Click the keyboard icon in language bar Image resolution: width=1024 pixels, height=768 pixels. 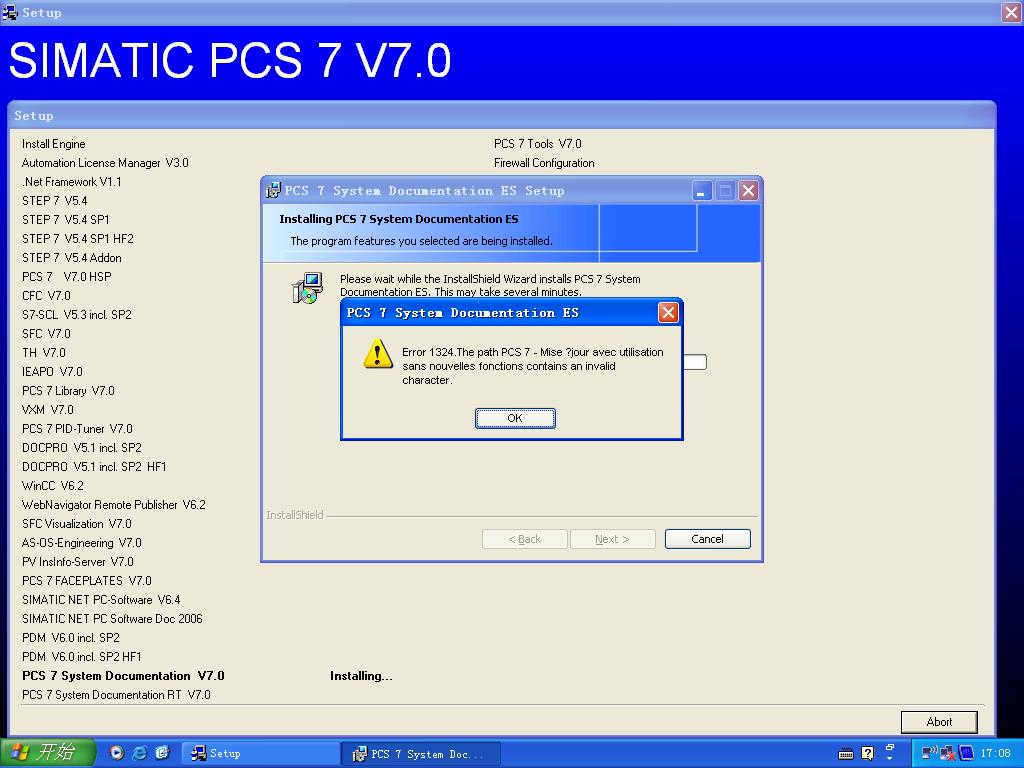point(846,754)
